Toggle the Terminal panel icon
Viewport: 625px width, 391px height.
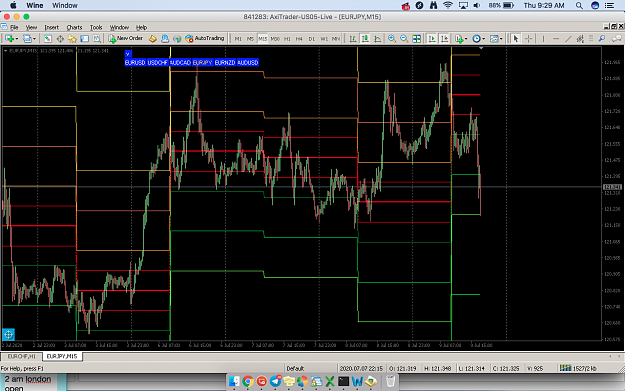(85, 39)
